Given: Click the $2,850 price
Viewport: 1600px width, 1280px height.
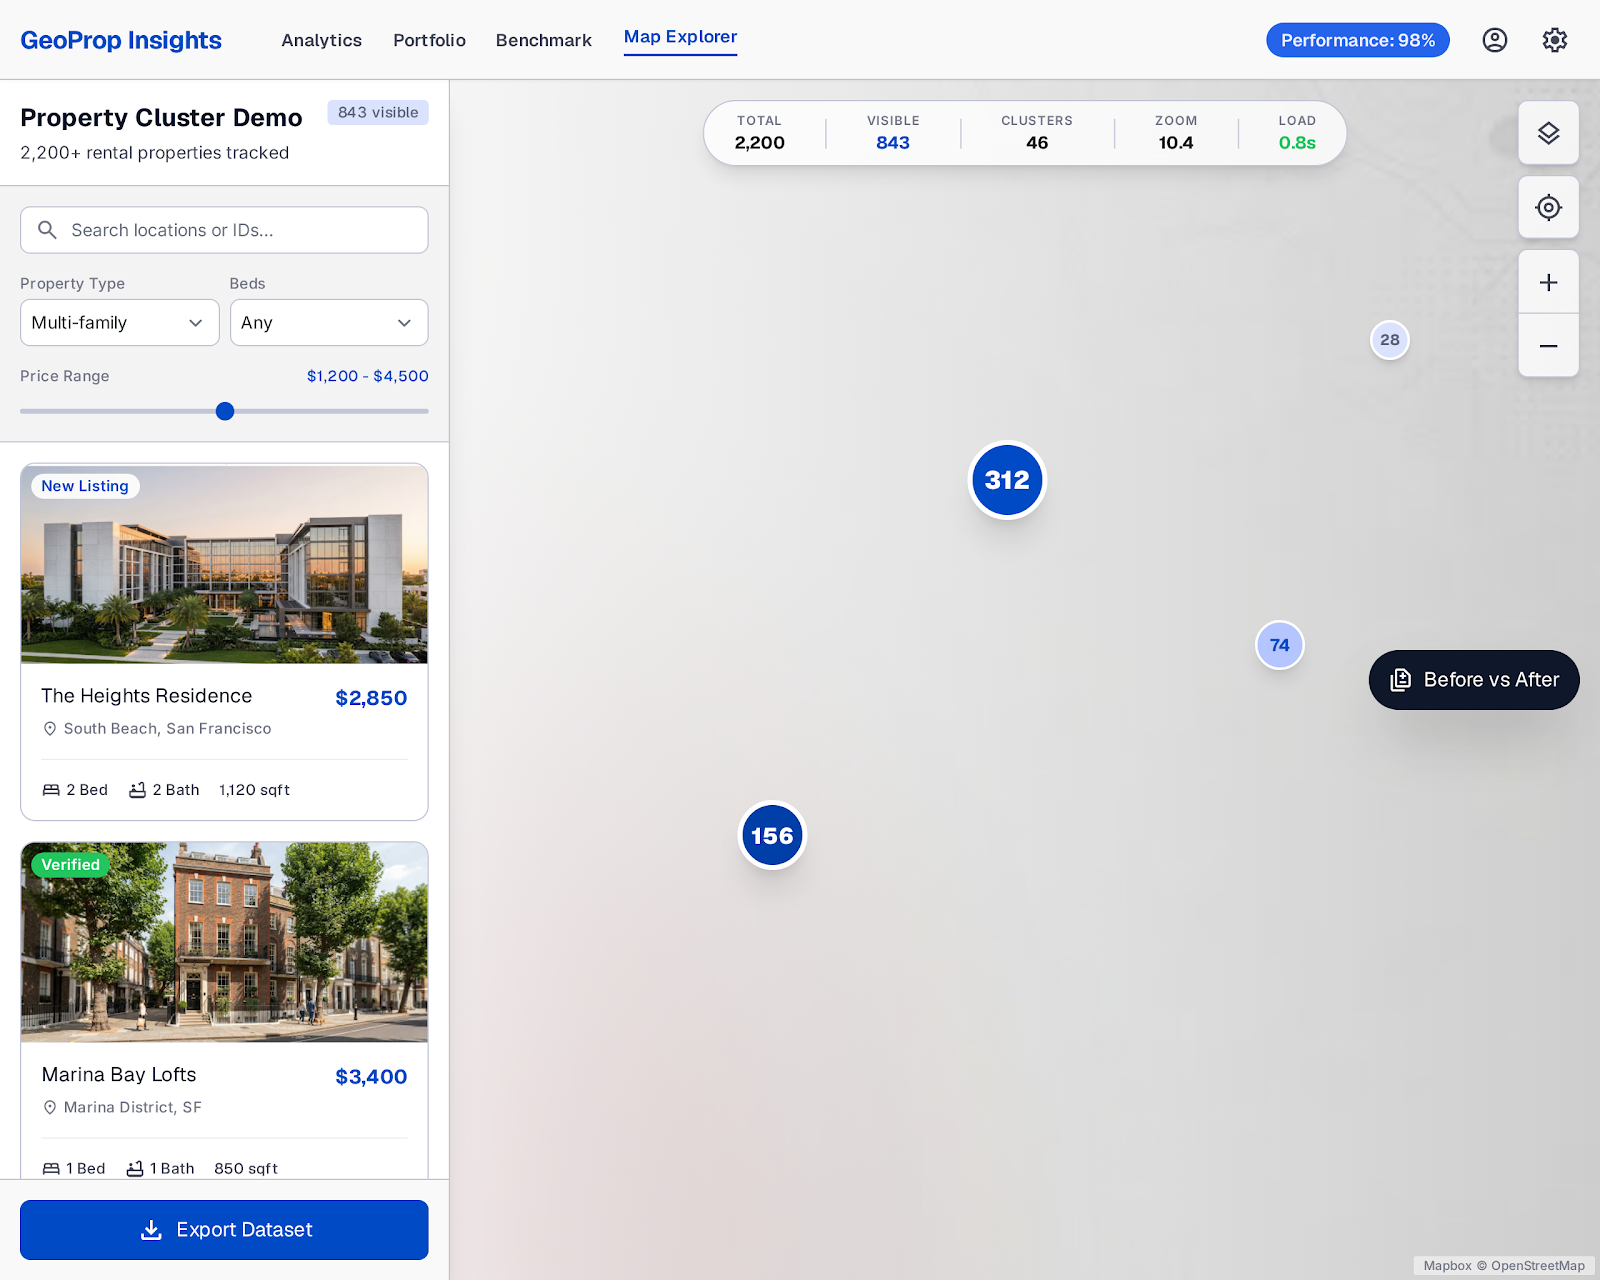Looking at the screenshot, I should pyautogui.click(x=371, y=698).
